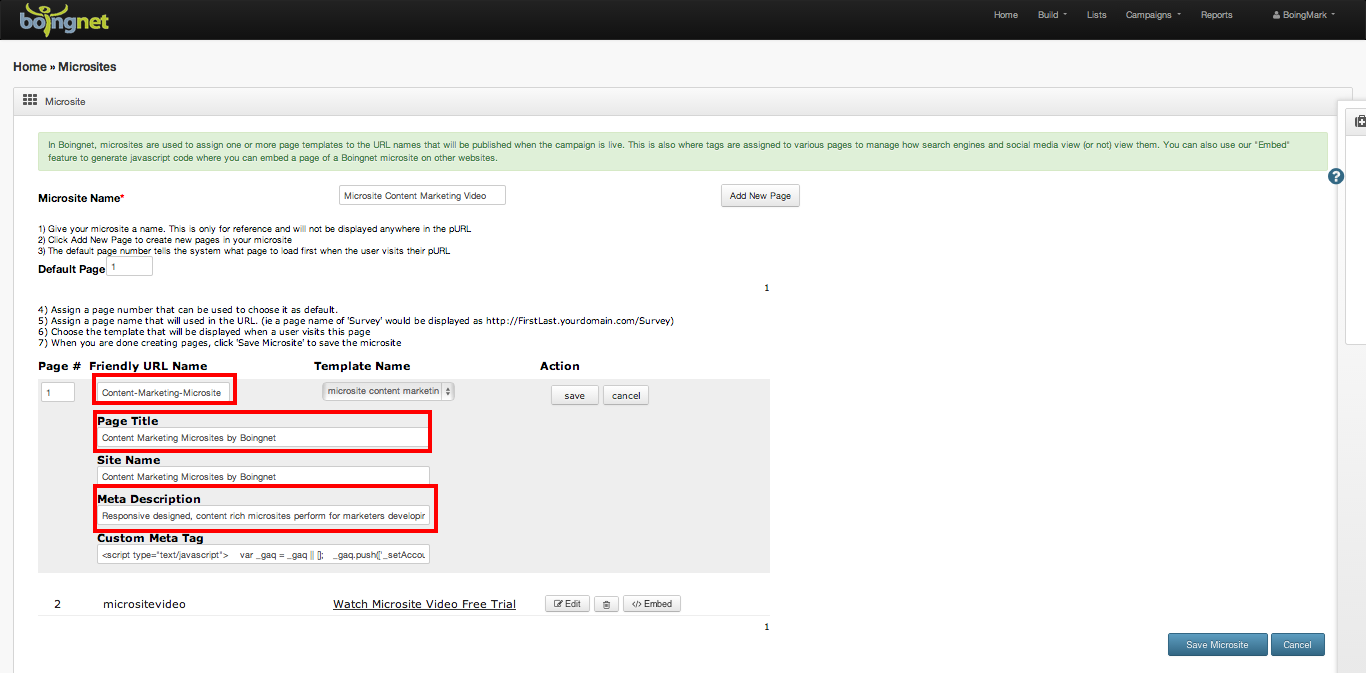The image size is (1366, 673).
Task: Save the page 1 row
Action: click(574, 395)
